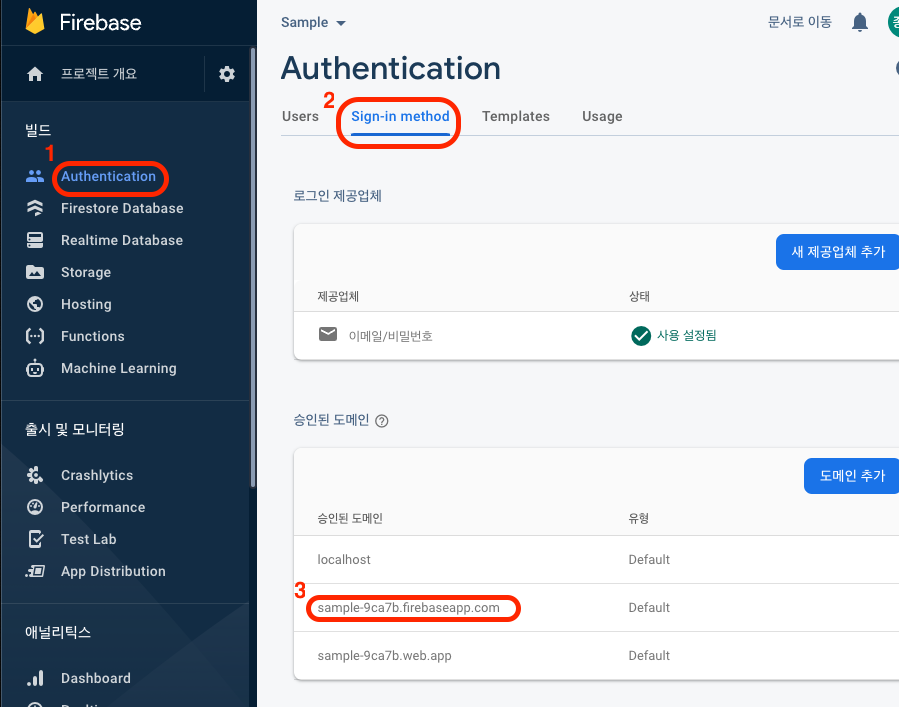
Task: Click the Firestore Database icon
Action: click(x=35, y=208)
